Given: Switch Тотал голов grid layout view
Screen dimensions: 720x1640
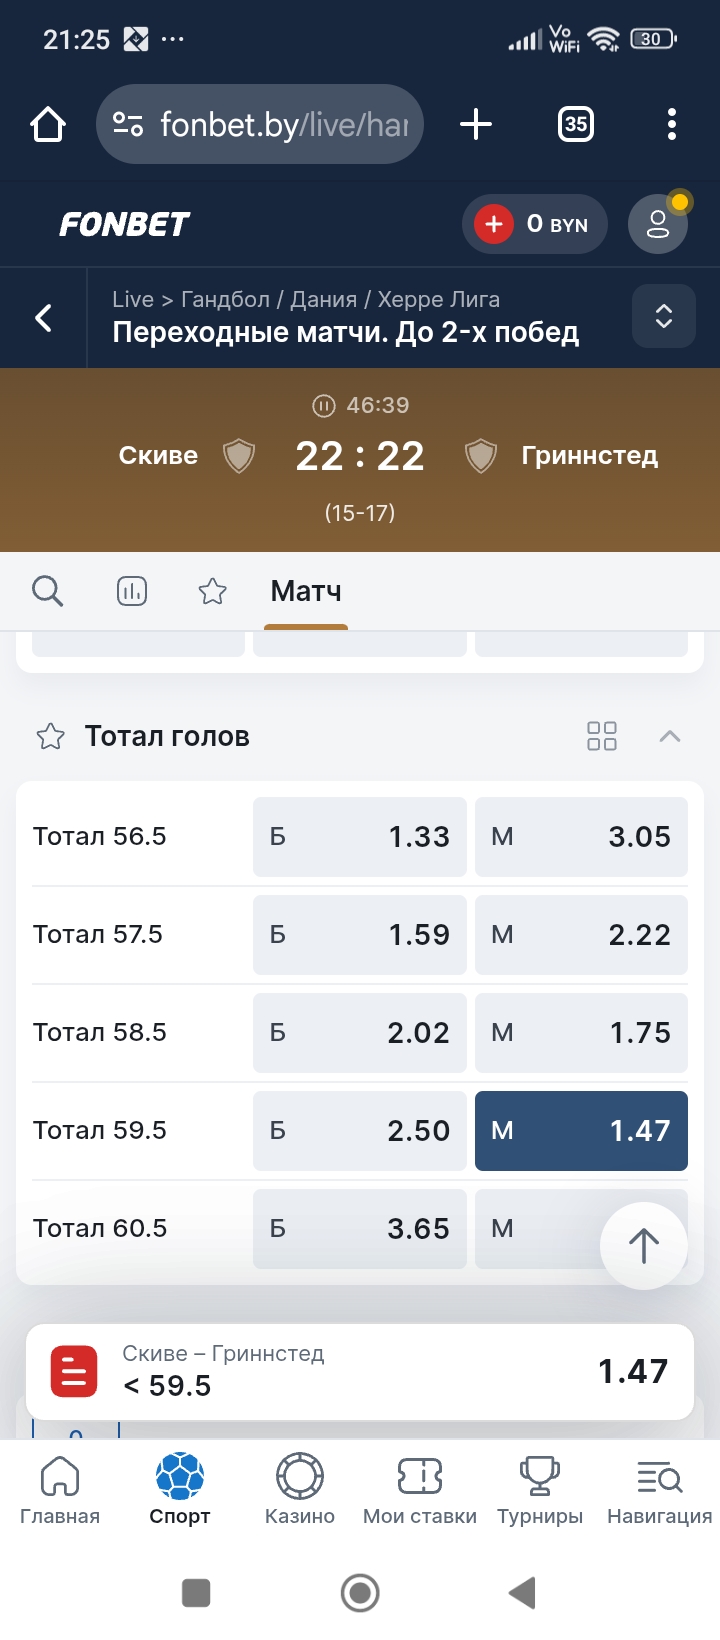Looking at the screenshot, I should 602,737.
